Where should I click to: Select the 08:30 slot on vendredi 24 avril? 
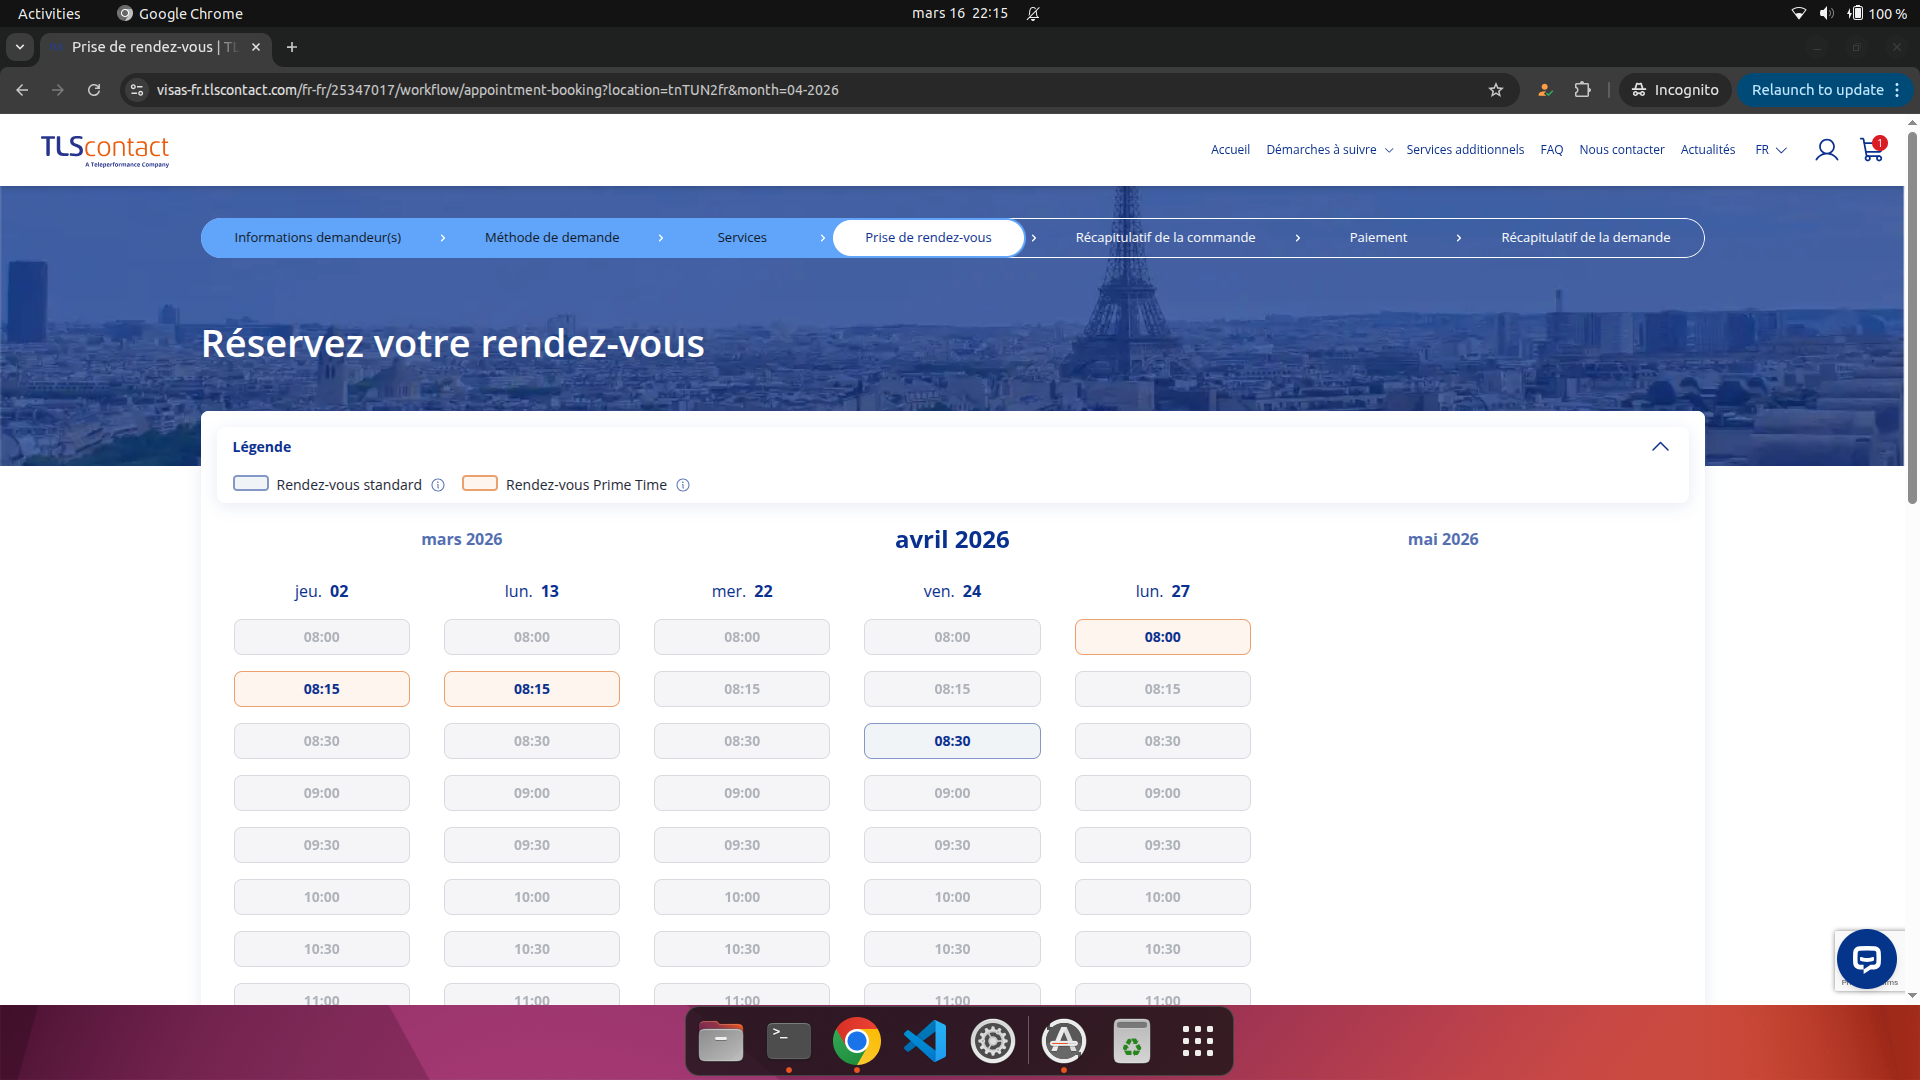click(951, 741)
